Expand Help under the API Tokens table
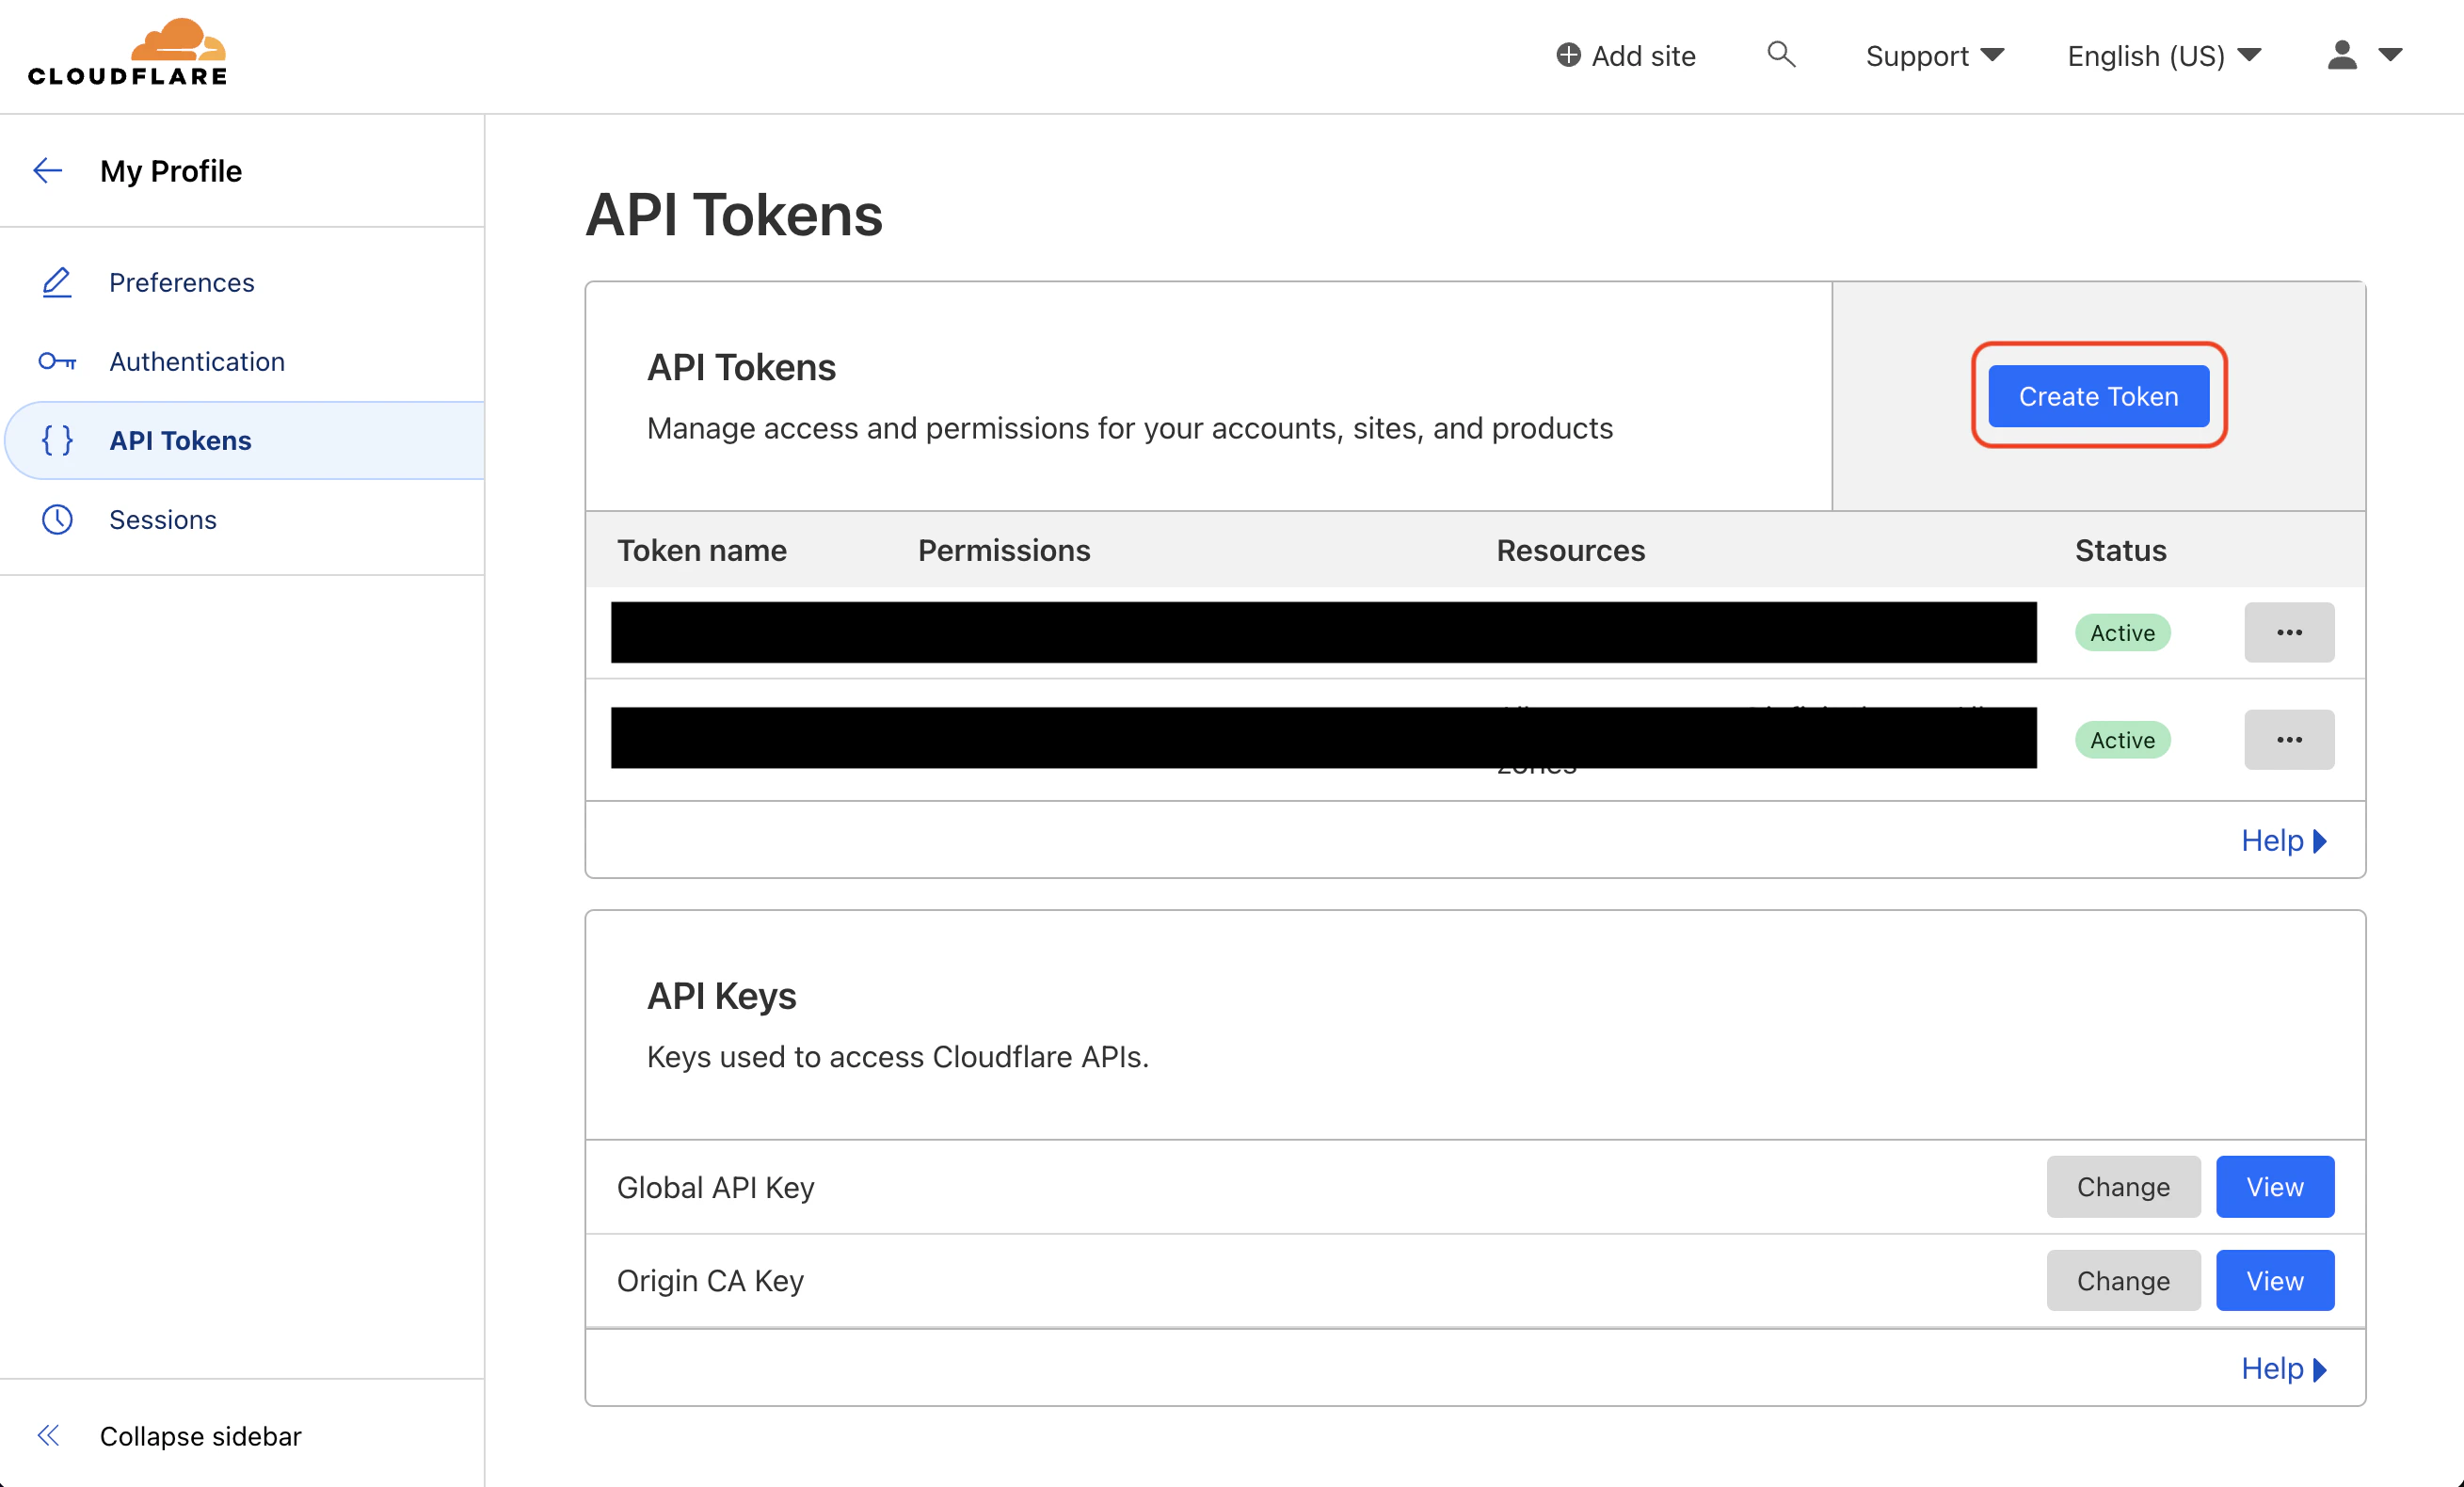The height and width of the screenshot is (1487, 2464). click(2284, 840)
